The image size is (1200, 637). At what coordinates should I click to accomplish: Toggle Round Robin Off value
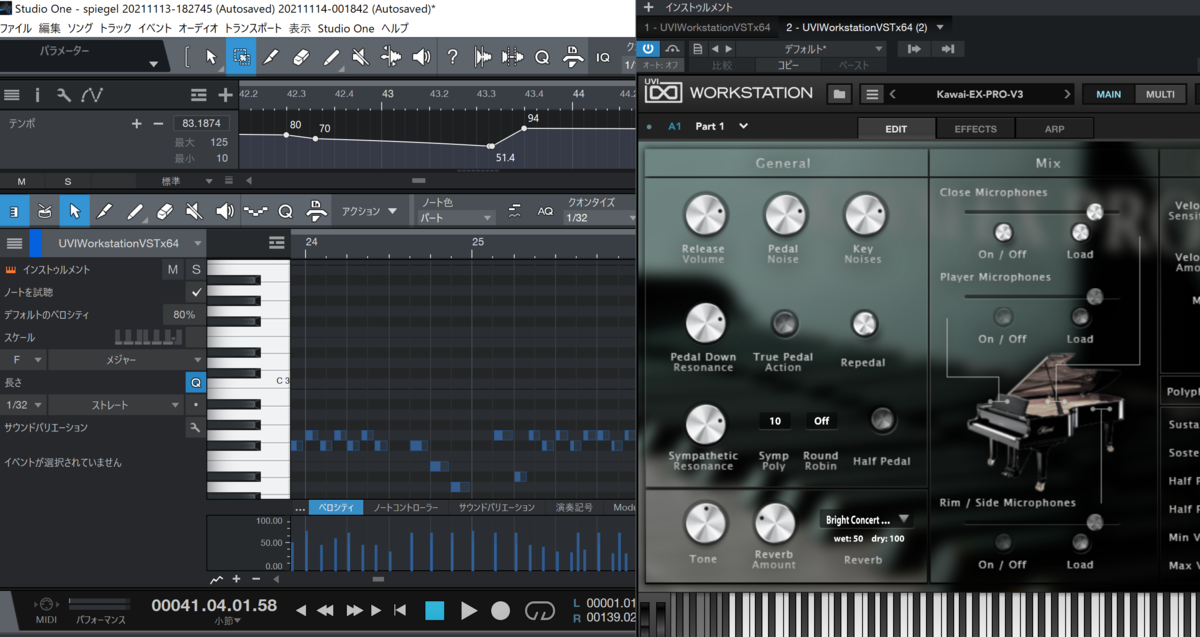(821, 421)
